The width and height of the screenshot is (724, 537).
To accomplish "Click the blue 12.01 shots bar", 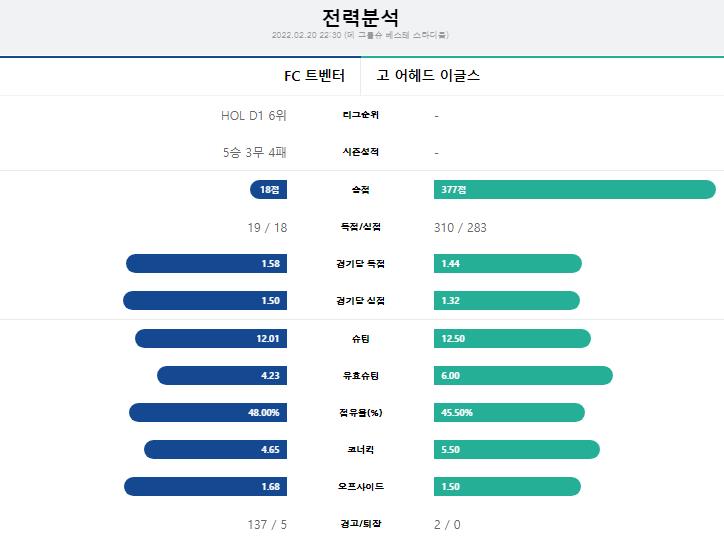I will pos(211,338).
